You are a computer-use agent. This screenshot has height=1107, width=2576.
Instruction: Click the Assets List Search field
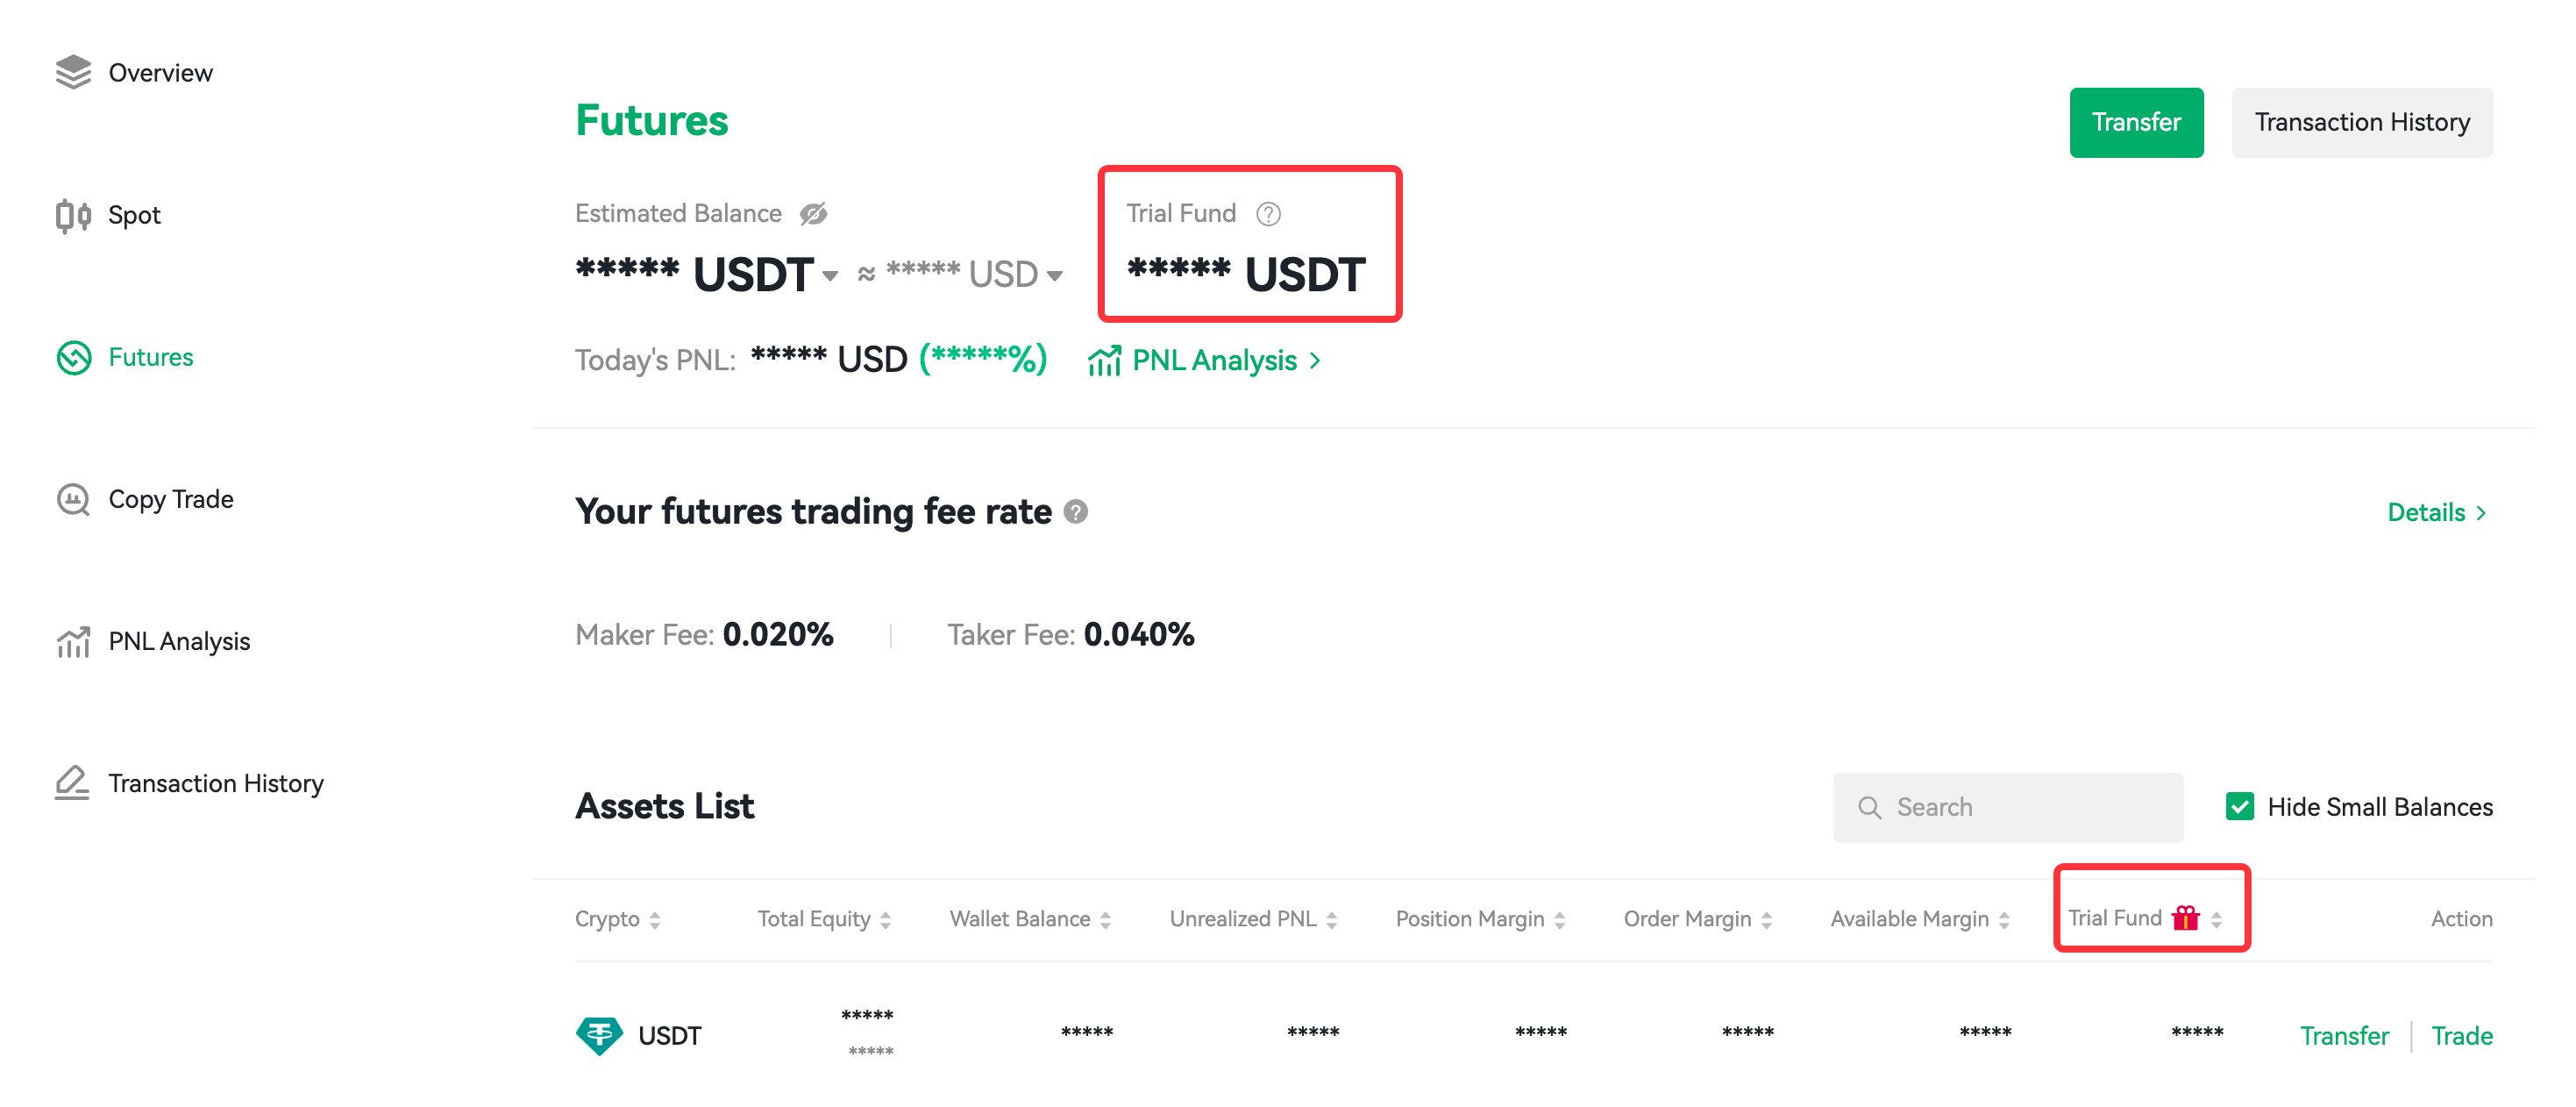click(x=2007, y=807)
